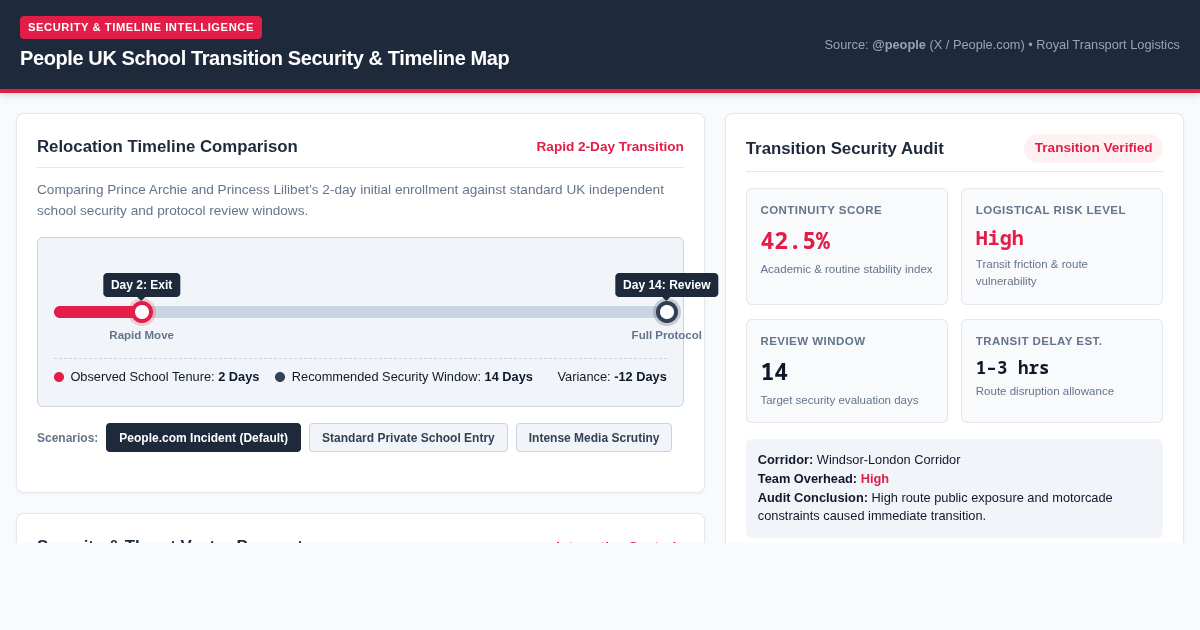Click the Continuity Score 42.5% value
Image resolution: width=1200 pixels, height=630 pixels.
point(795,241)
